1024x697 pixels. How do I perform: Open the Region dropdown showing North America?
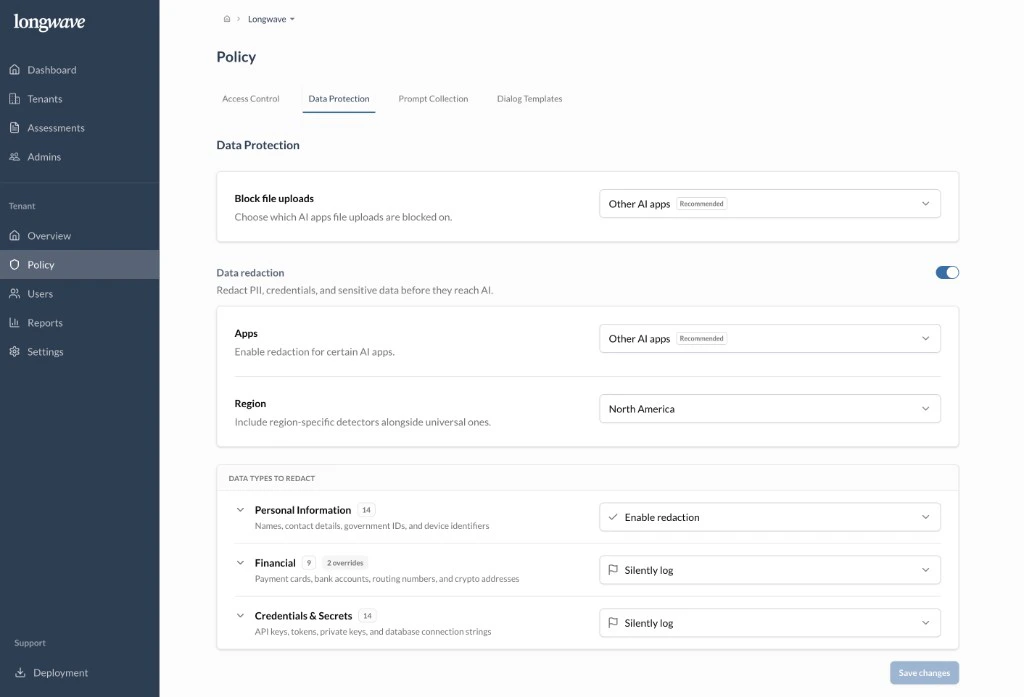[x=769, y=408]
